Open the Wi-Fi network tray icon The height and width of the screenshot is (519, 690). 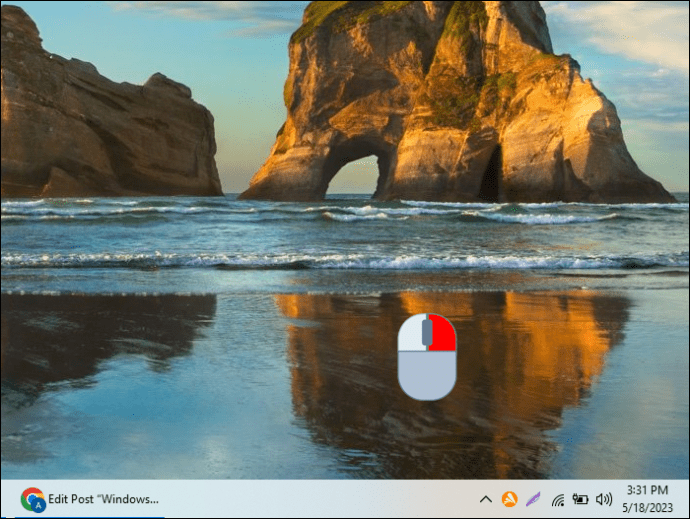click(558, 500)
